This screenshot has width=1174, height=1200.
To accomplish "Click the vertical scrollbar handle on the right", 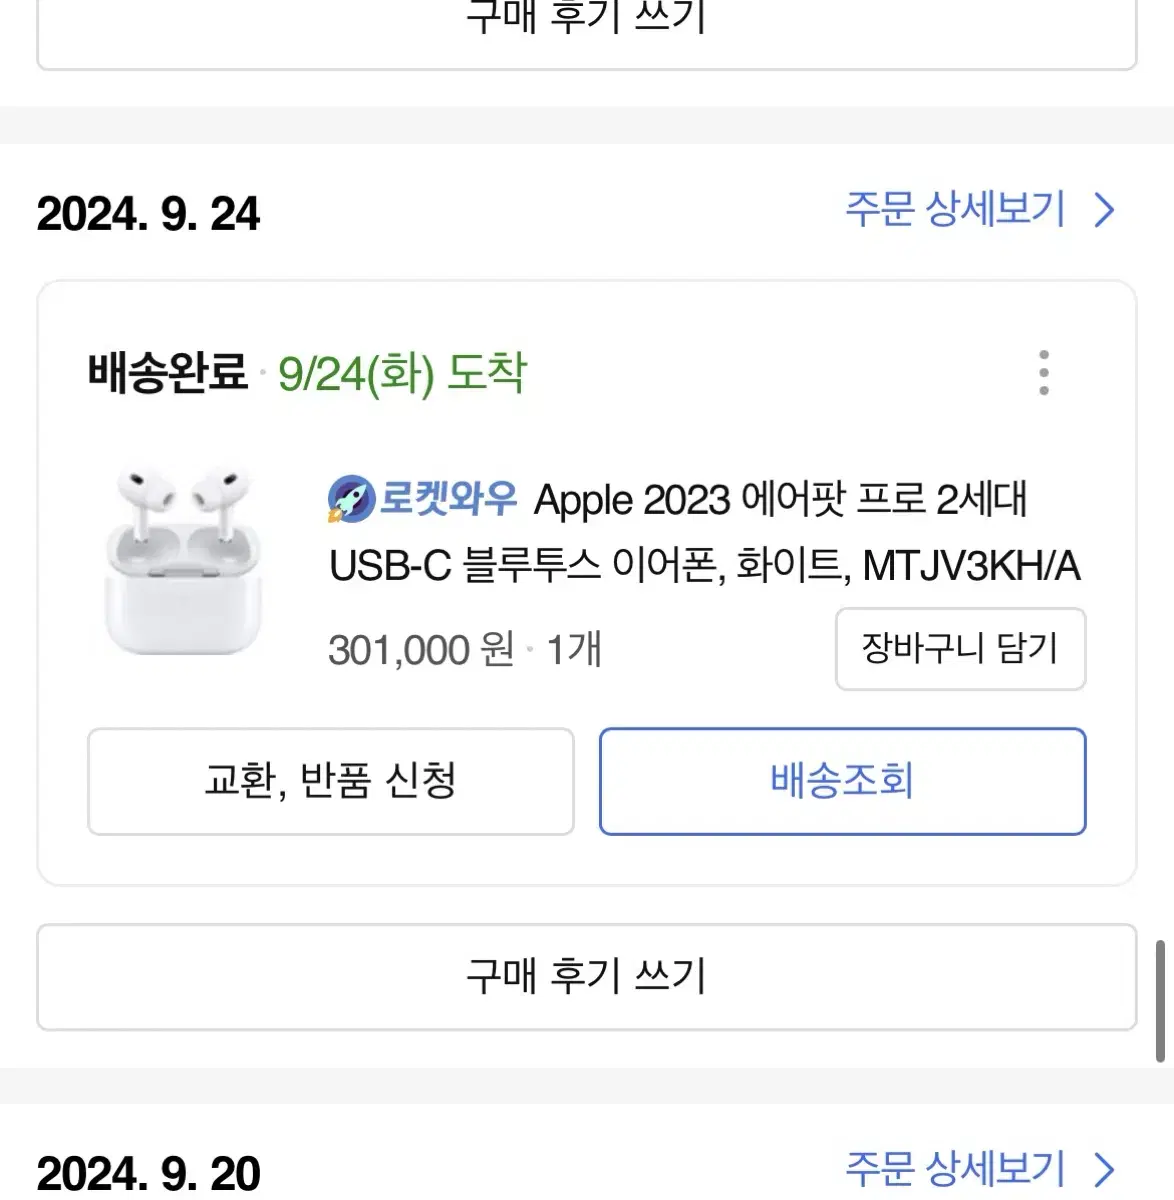I will [1160, 1000].
